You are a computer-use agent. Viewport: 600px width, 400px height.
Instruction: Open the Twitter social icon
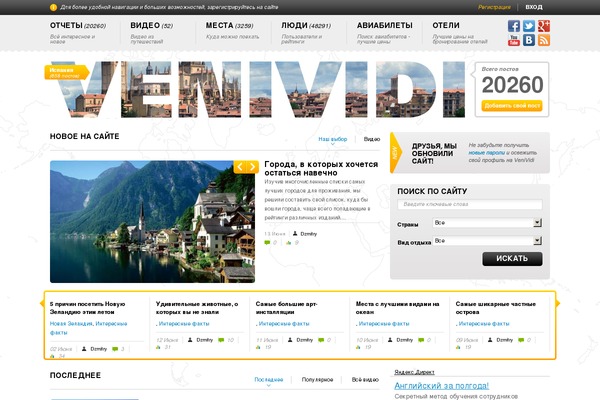(x=529, y=26)
